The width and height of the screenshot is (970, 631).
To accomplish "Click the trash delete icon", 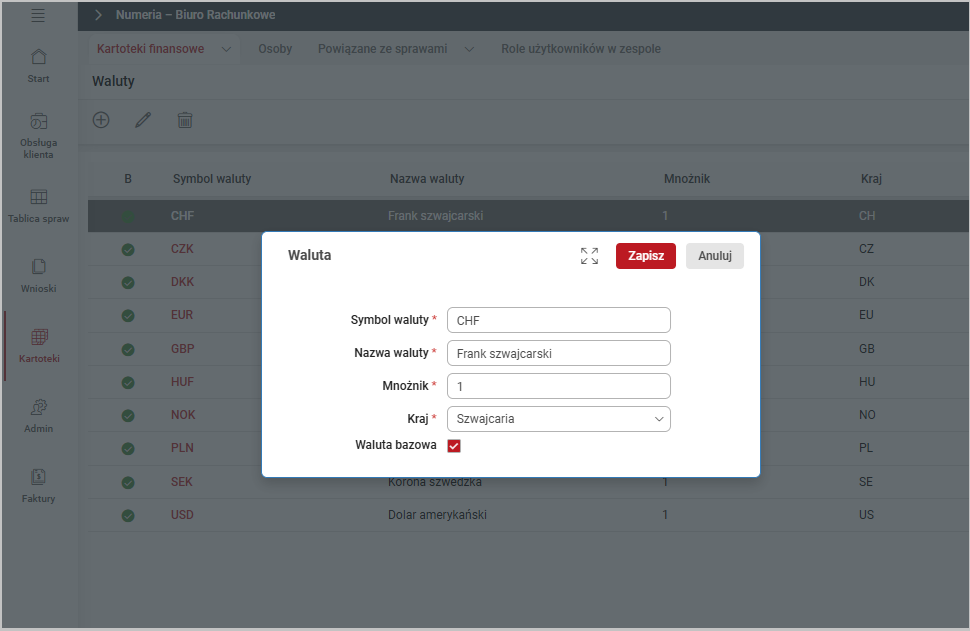I will click(185, 120).
